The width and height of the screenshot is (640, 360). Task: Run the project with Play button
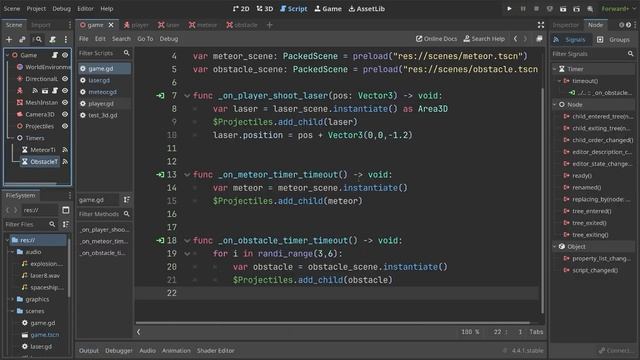click(509, 9)
